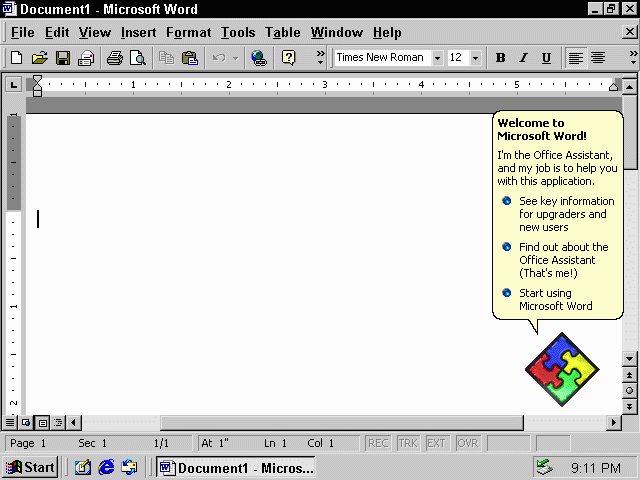Save the document with the floppy disk icon
640x480 pixels.
tap(62, 58)
